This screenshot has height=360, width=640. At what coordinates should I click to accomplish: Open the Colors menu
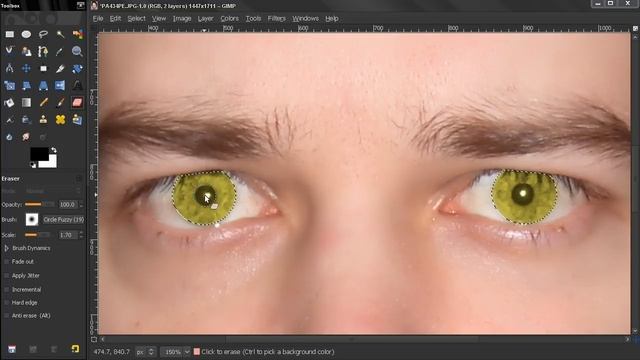[229, 18]
